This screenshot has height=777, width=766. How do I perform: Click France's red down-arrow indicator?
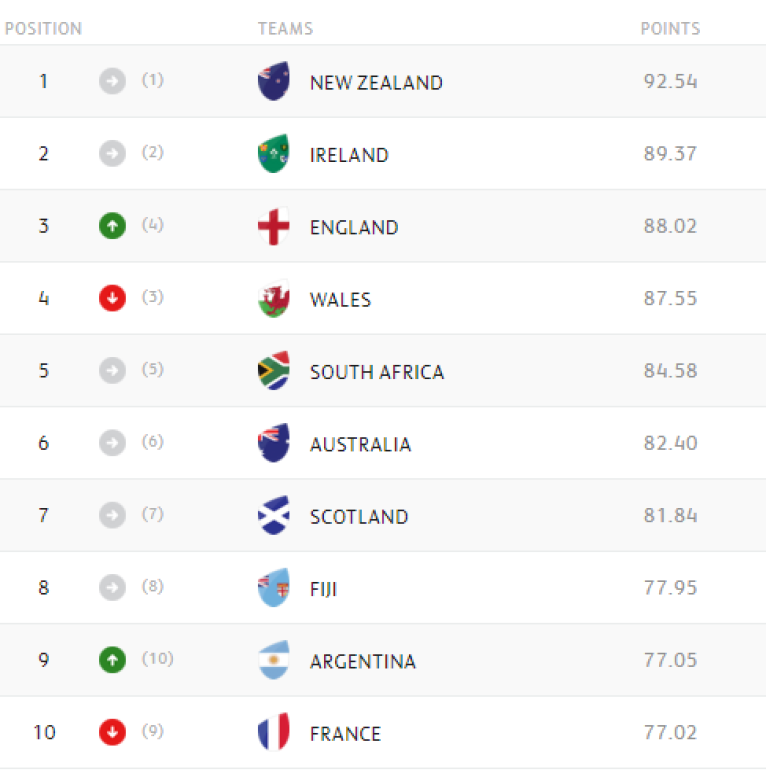click(112, 732)
